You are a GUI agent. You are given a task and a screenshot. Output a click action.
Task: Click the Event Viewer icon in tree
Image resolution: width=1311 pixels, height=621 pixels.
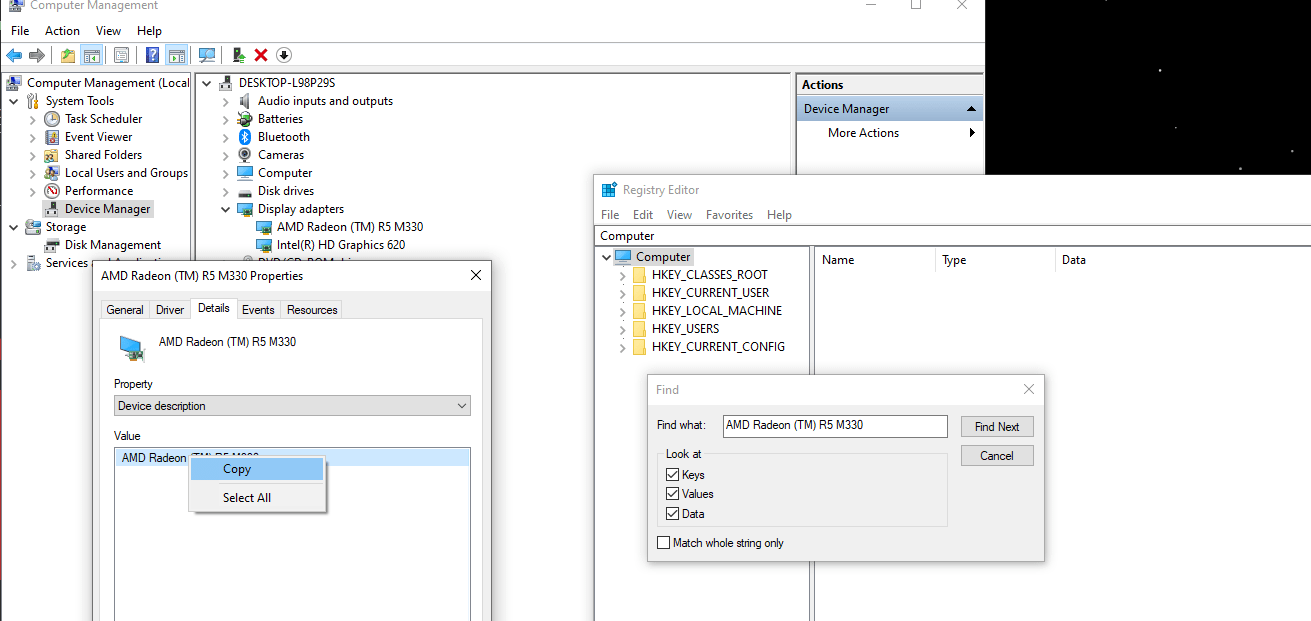pos(52,137)
